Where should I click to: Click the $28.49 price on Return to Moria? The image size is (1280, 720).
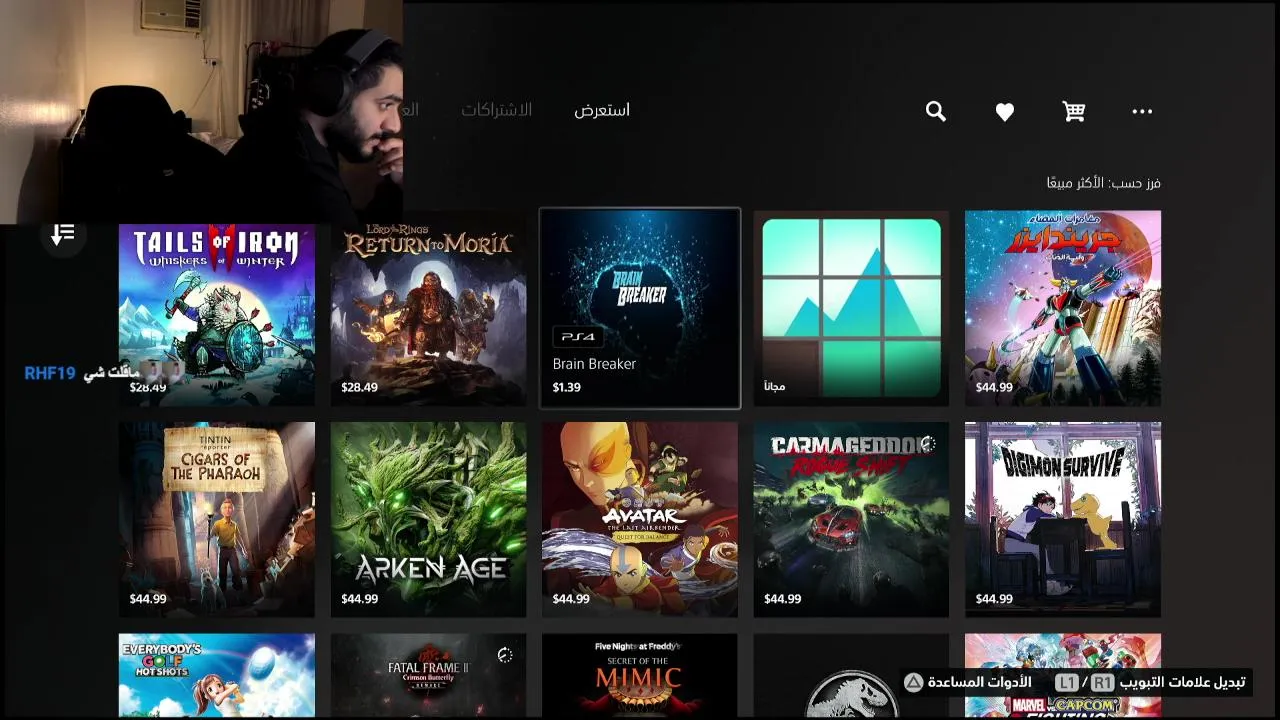coord(359,387)
